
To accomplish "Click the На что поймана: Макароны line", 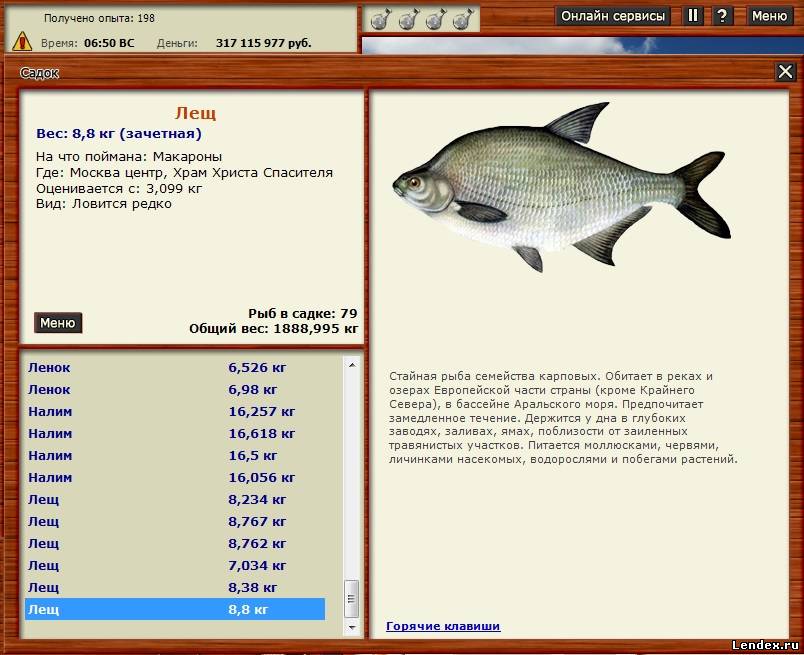I will tap(129, 157).
